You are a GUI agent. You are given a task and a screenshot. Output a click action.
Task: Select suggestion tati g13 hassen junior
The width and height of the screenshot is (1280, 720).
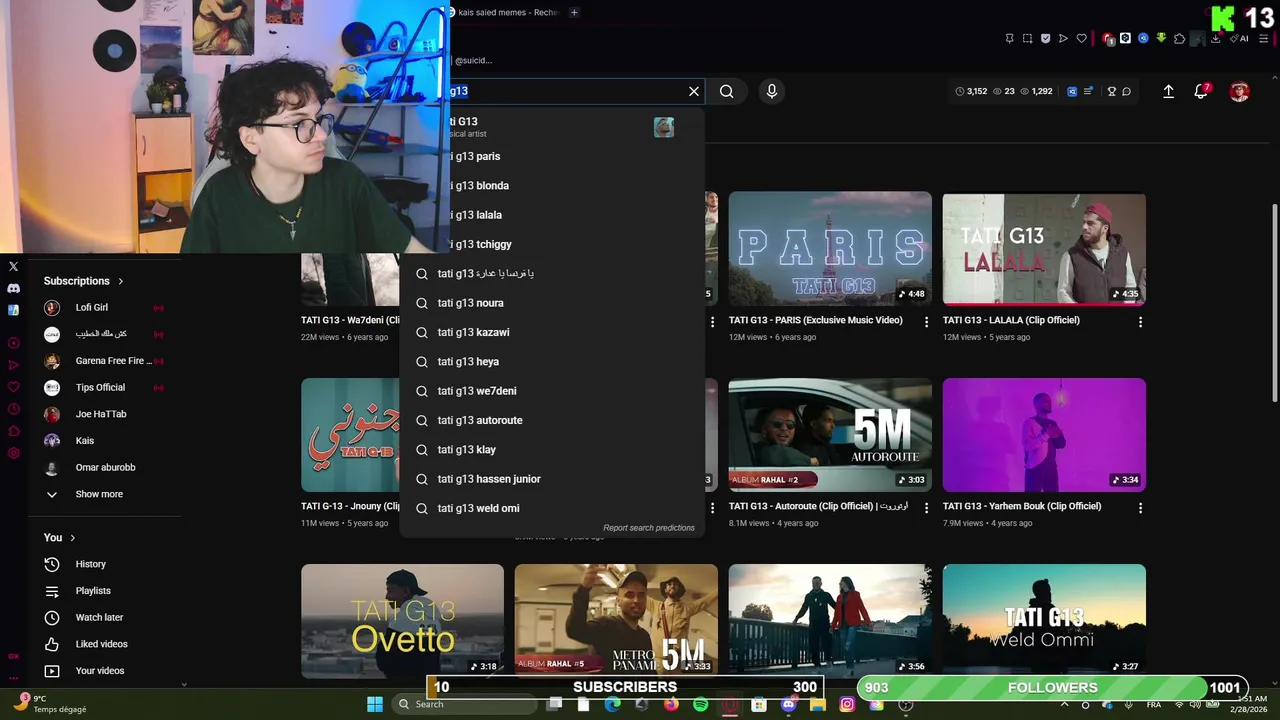click(552, 479)
